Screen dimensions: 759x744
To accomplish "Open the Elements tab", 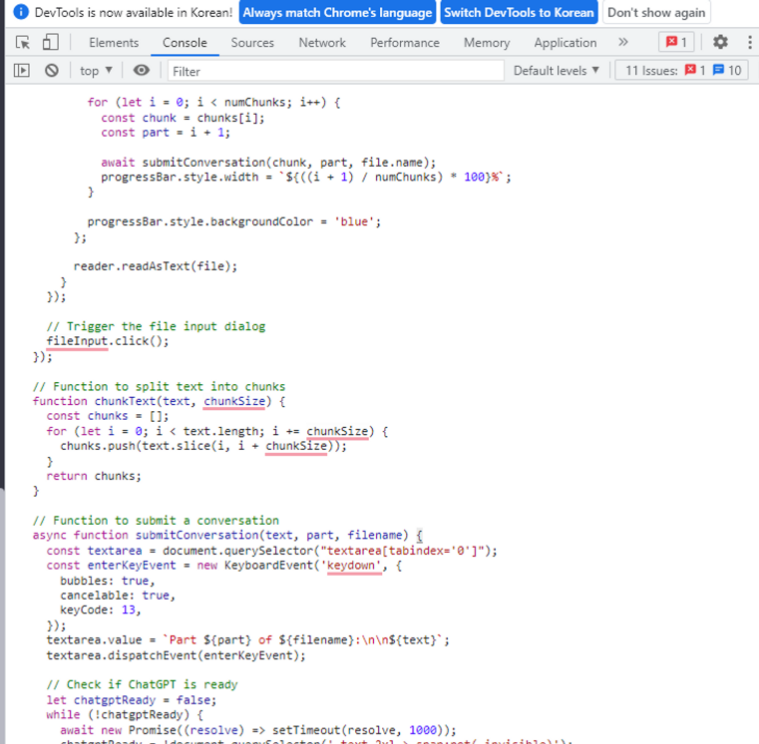I will tap(114, 43).
